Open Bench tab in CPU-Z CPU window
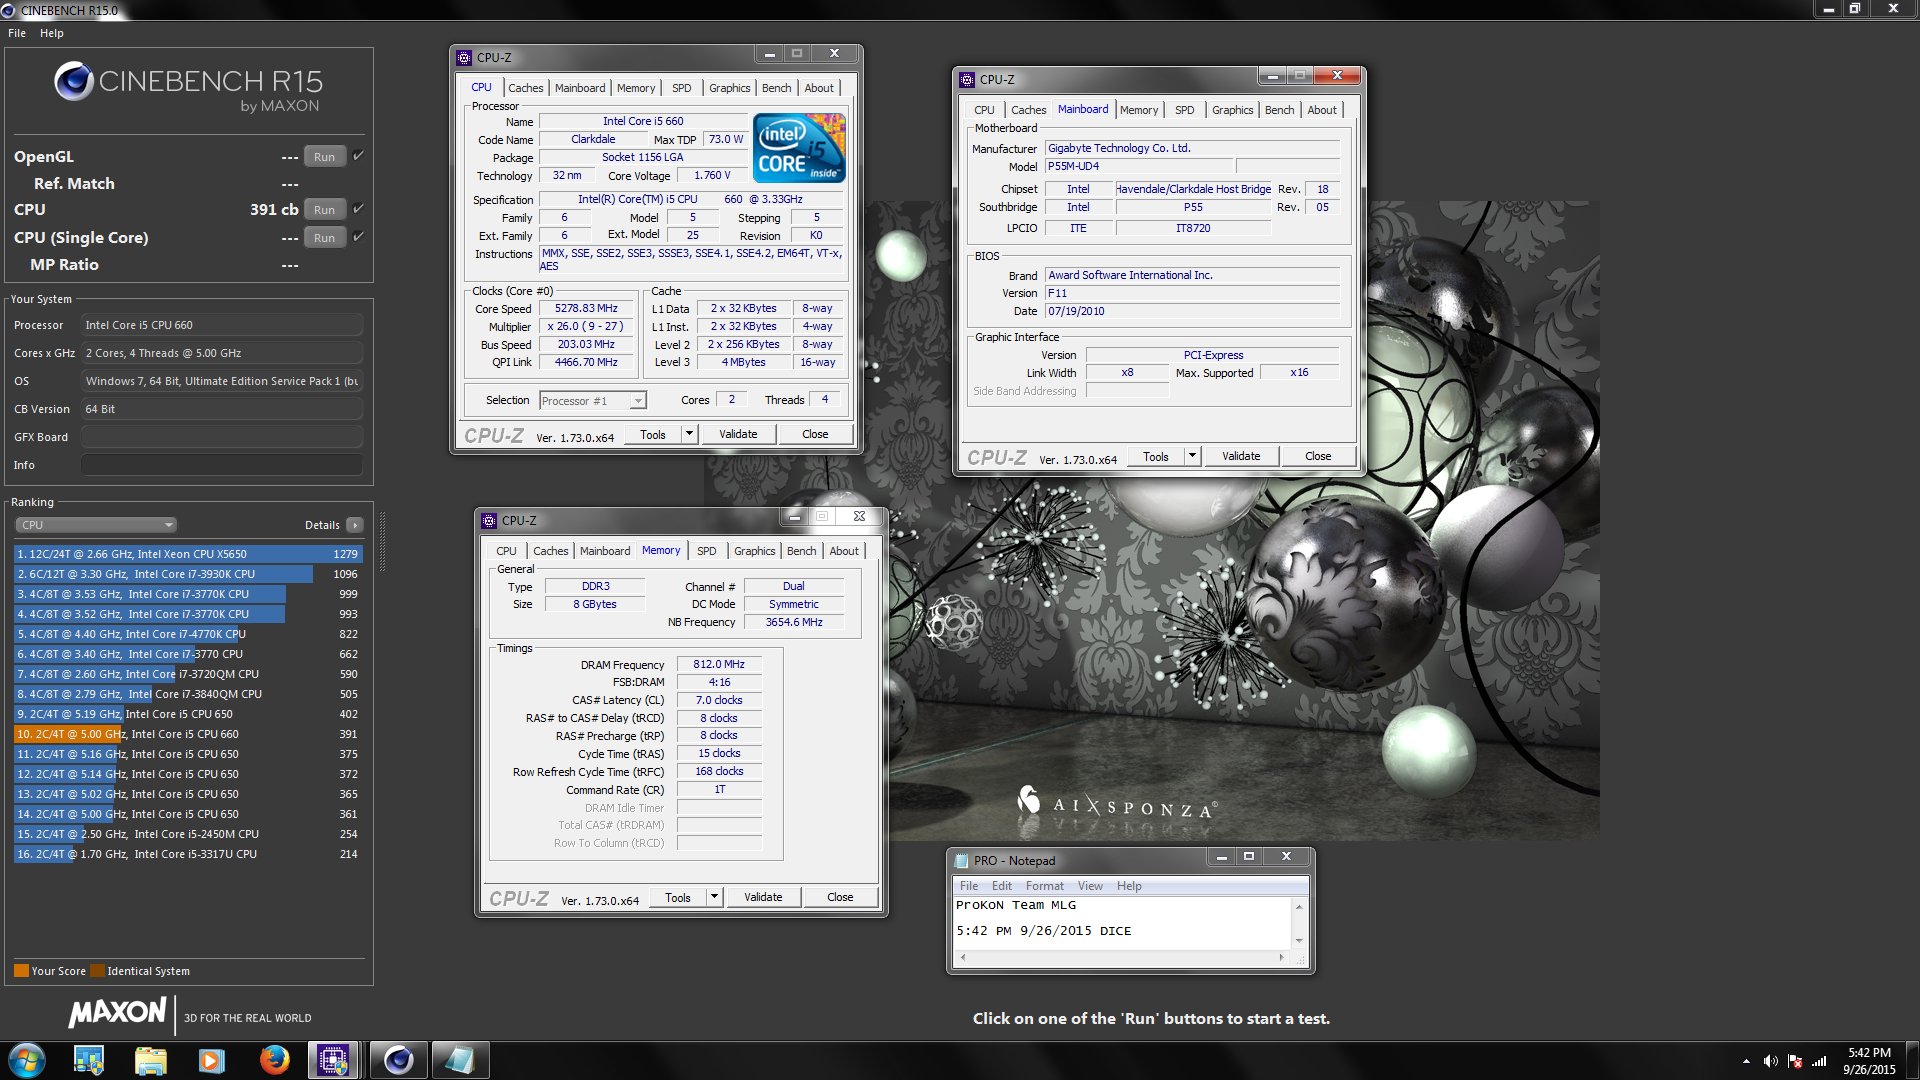 (777, 88)
